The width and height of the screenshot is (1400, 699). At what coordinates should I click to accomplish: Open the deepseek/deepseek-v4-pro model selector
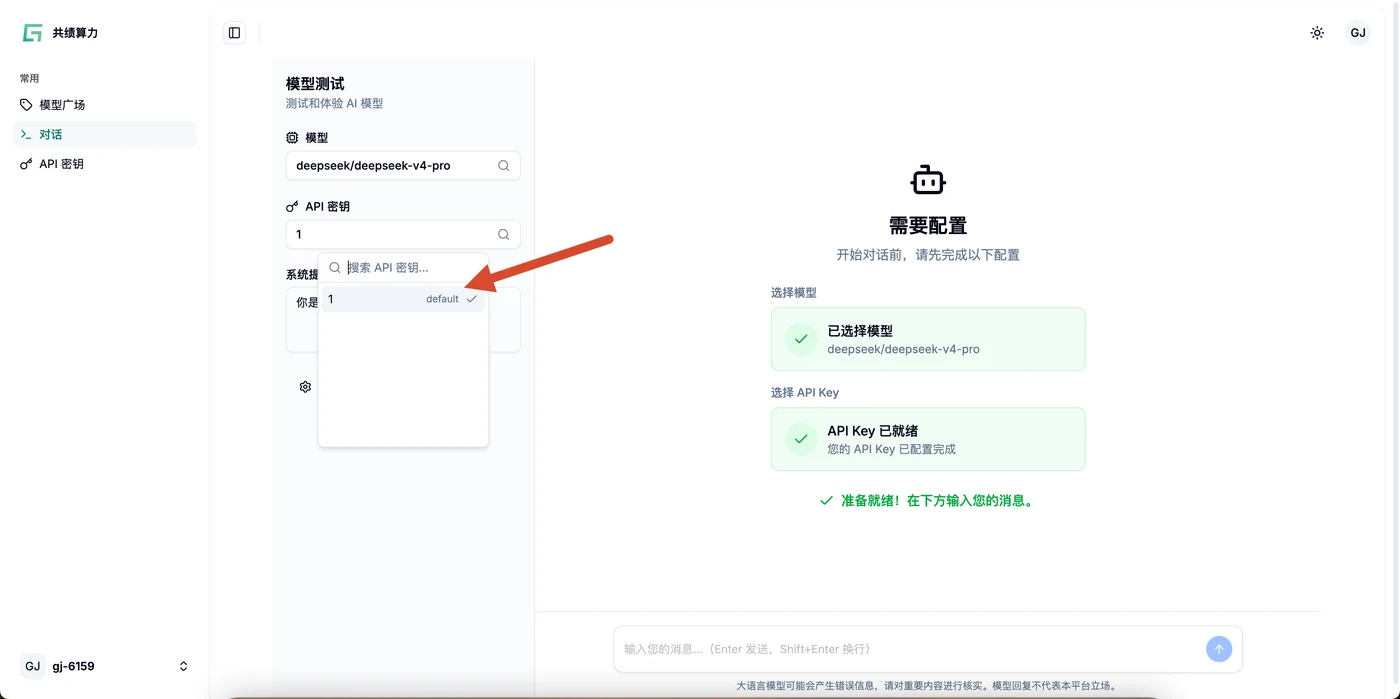(403, 166)
